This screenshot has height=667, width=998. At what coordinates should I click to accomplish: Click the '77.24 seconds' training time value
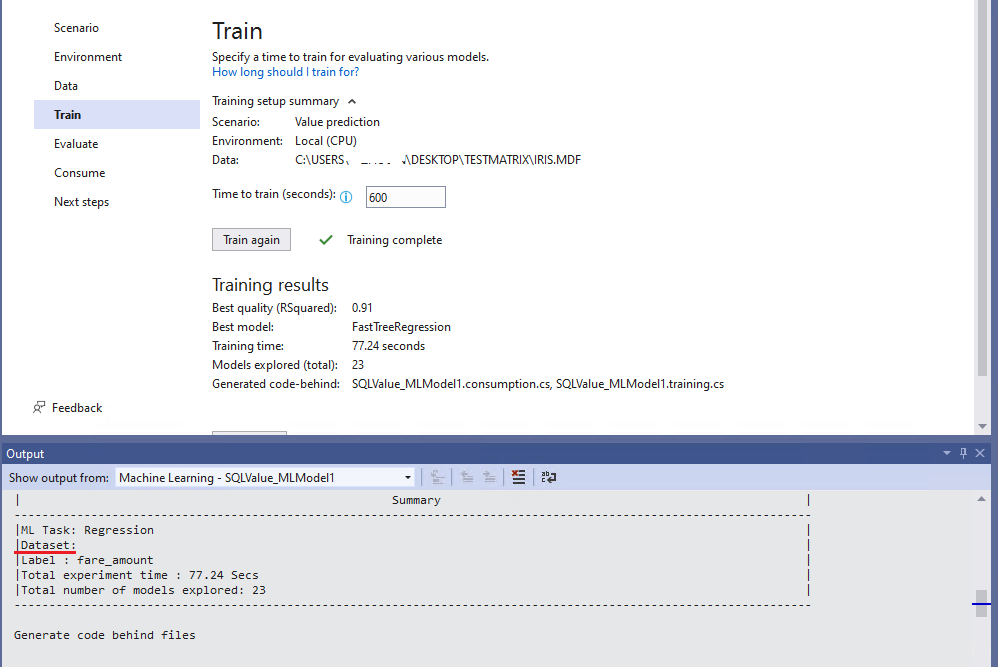pyautogui.click(x=388, y=346)
